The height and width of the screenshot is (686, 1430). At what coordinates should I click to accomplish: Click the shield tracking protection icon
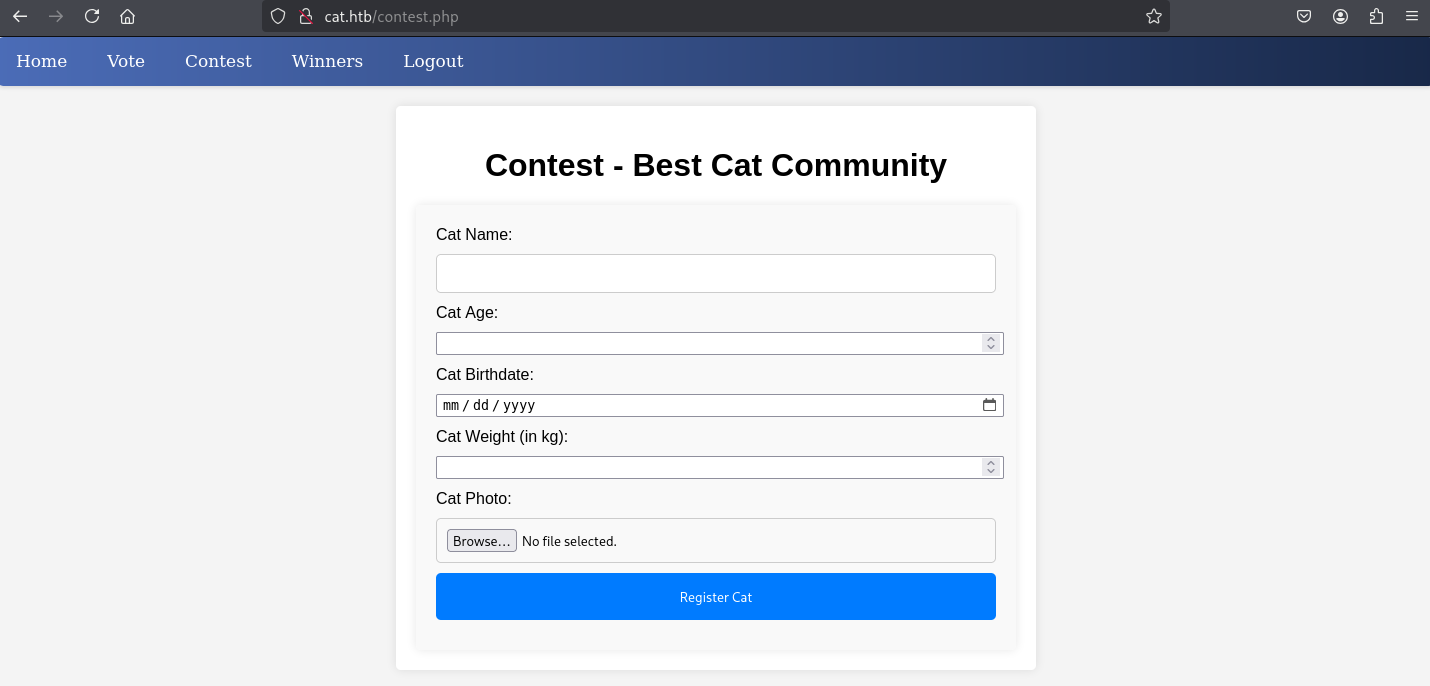point(279,16)
